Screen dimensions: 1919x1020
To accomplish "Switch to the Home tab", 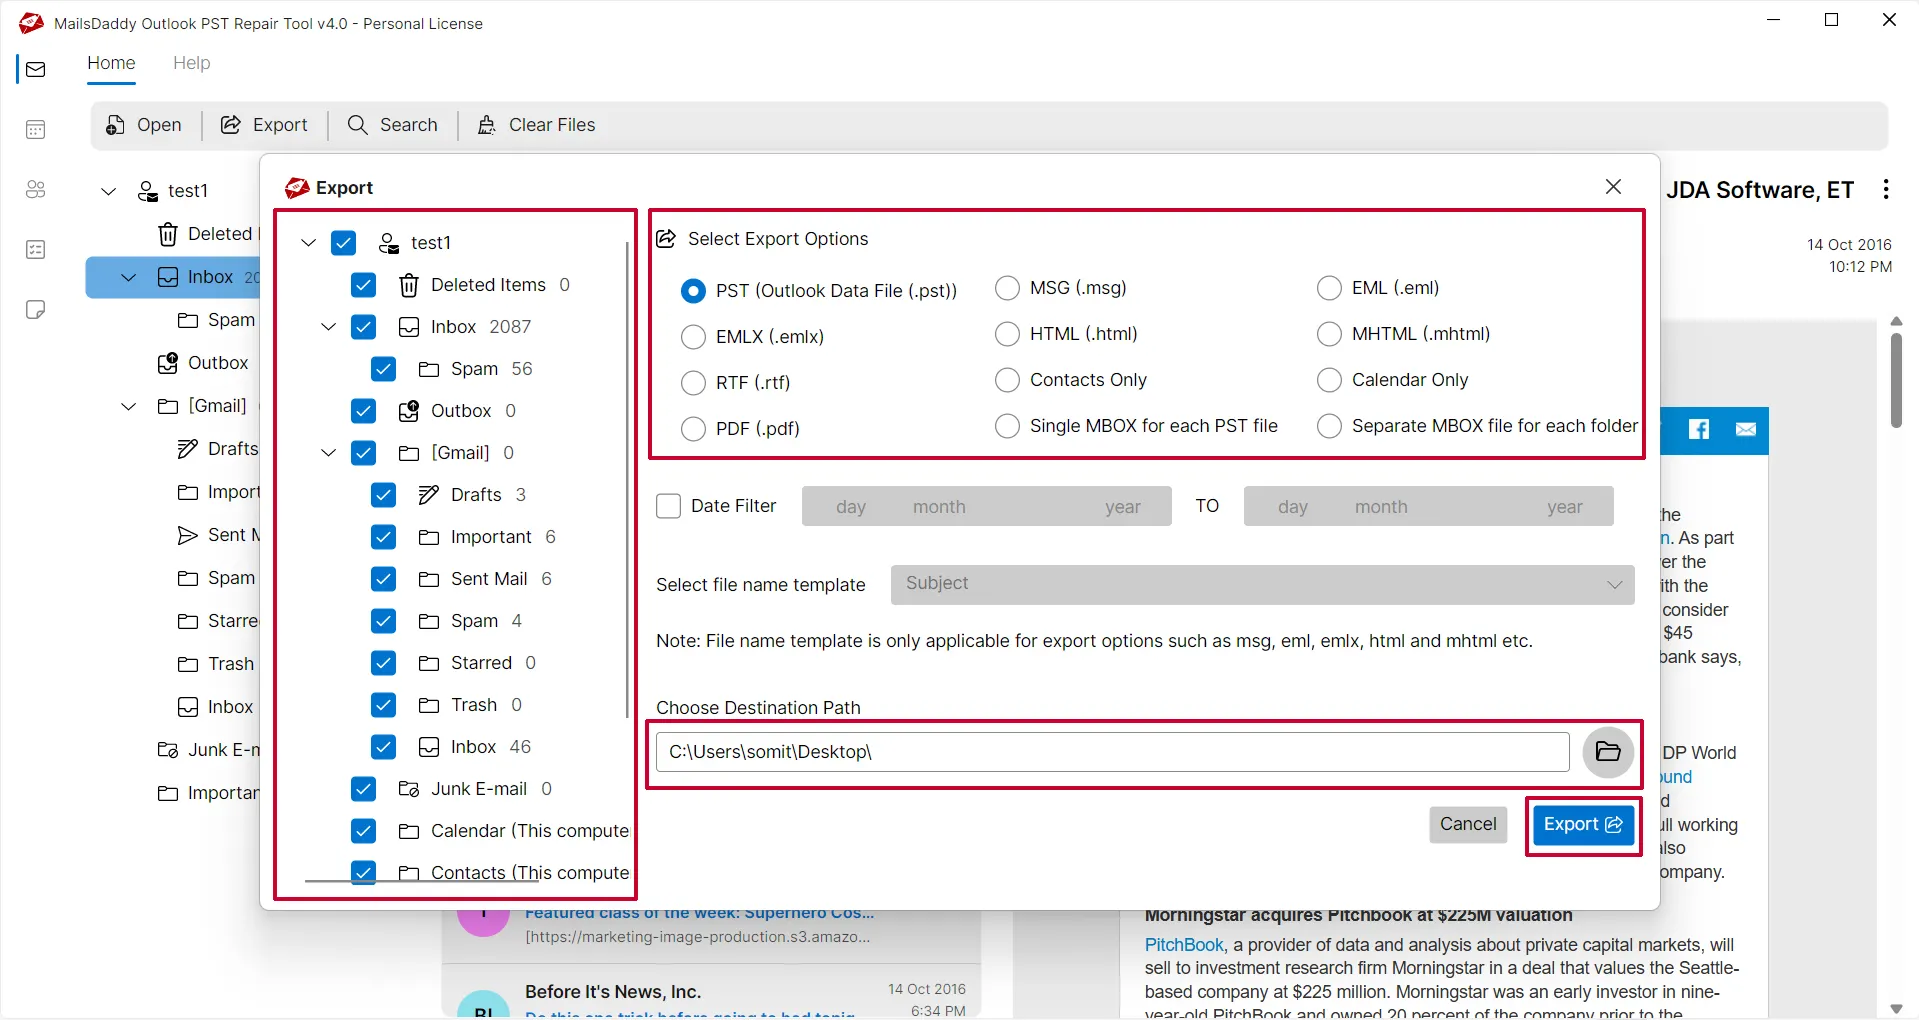I will click(111, 63).
